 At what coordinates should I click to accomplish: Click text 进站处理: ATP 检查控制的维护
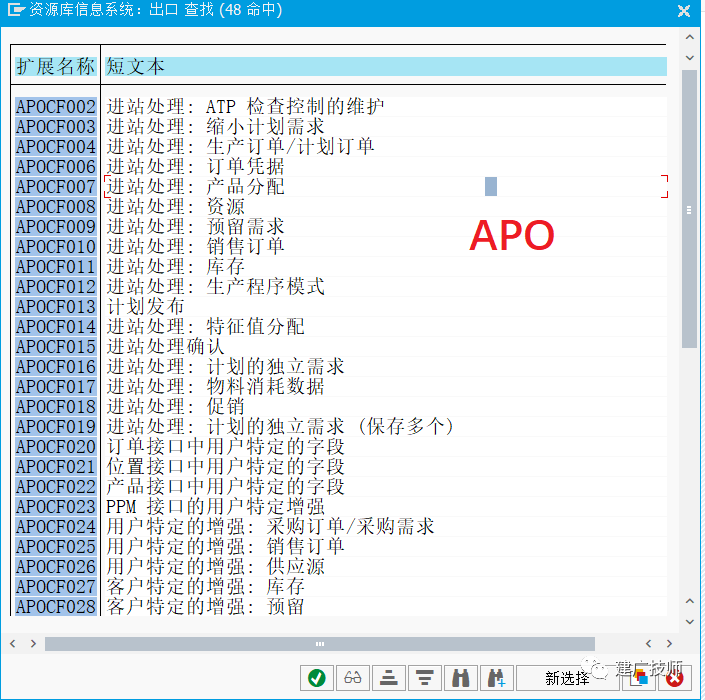pos(245,107)
